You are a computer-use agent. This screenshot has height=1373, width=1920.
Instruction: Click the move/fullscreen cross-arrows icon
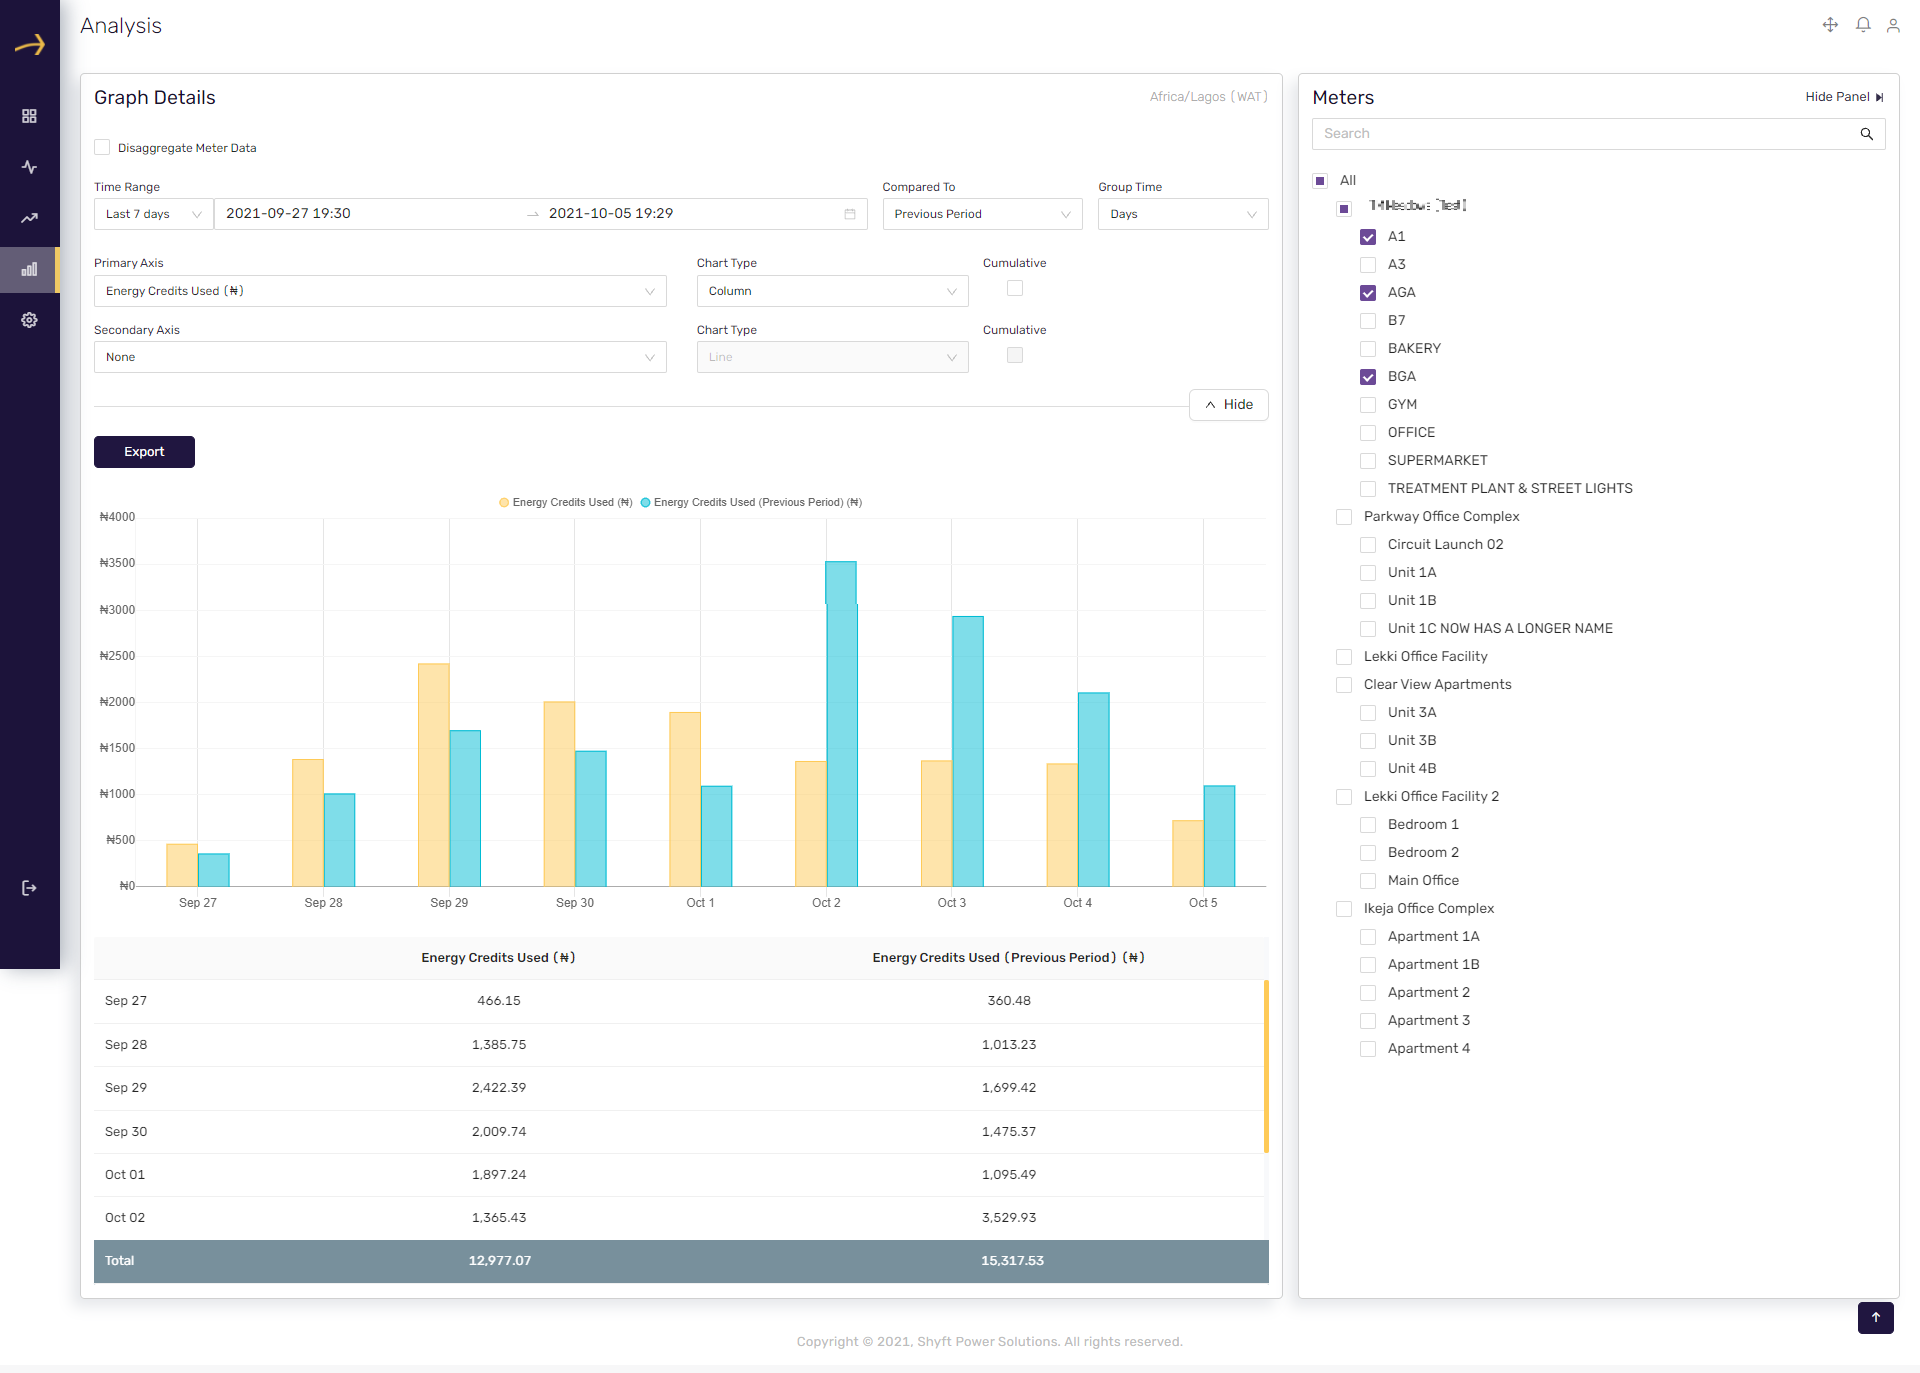pos(1830,25)
